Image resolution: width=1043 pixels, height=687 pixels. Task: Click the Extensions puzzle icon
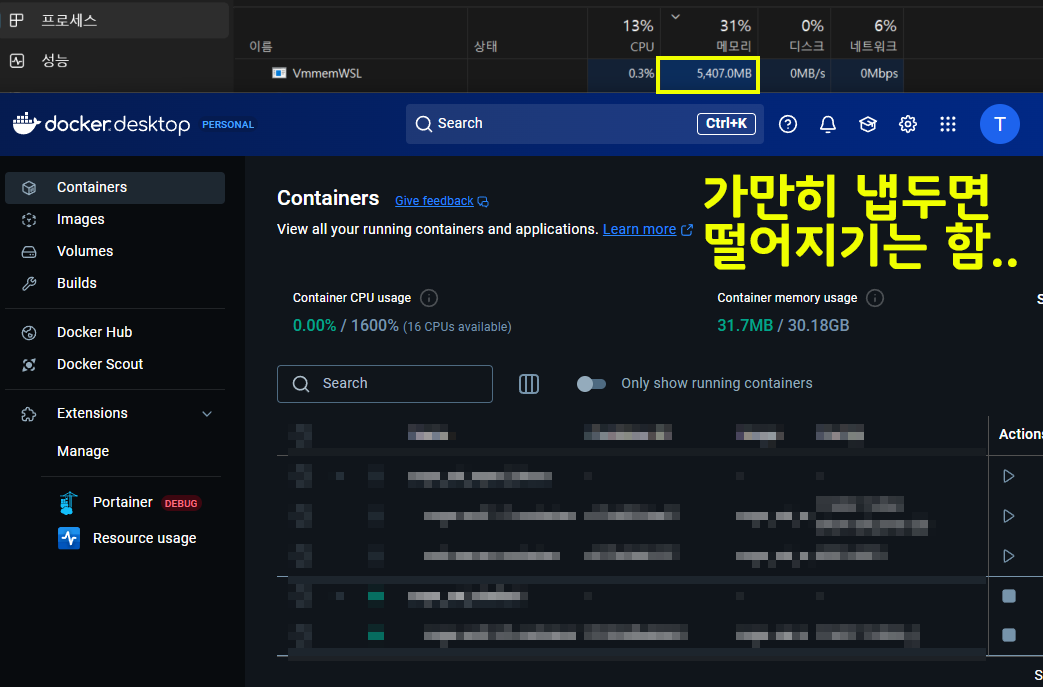click(29, 414)
